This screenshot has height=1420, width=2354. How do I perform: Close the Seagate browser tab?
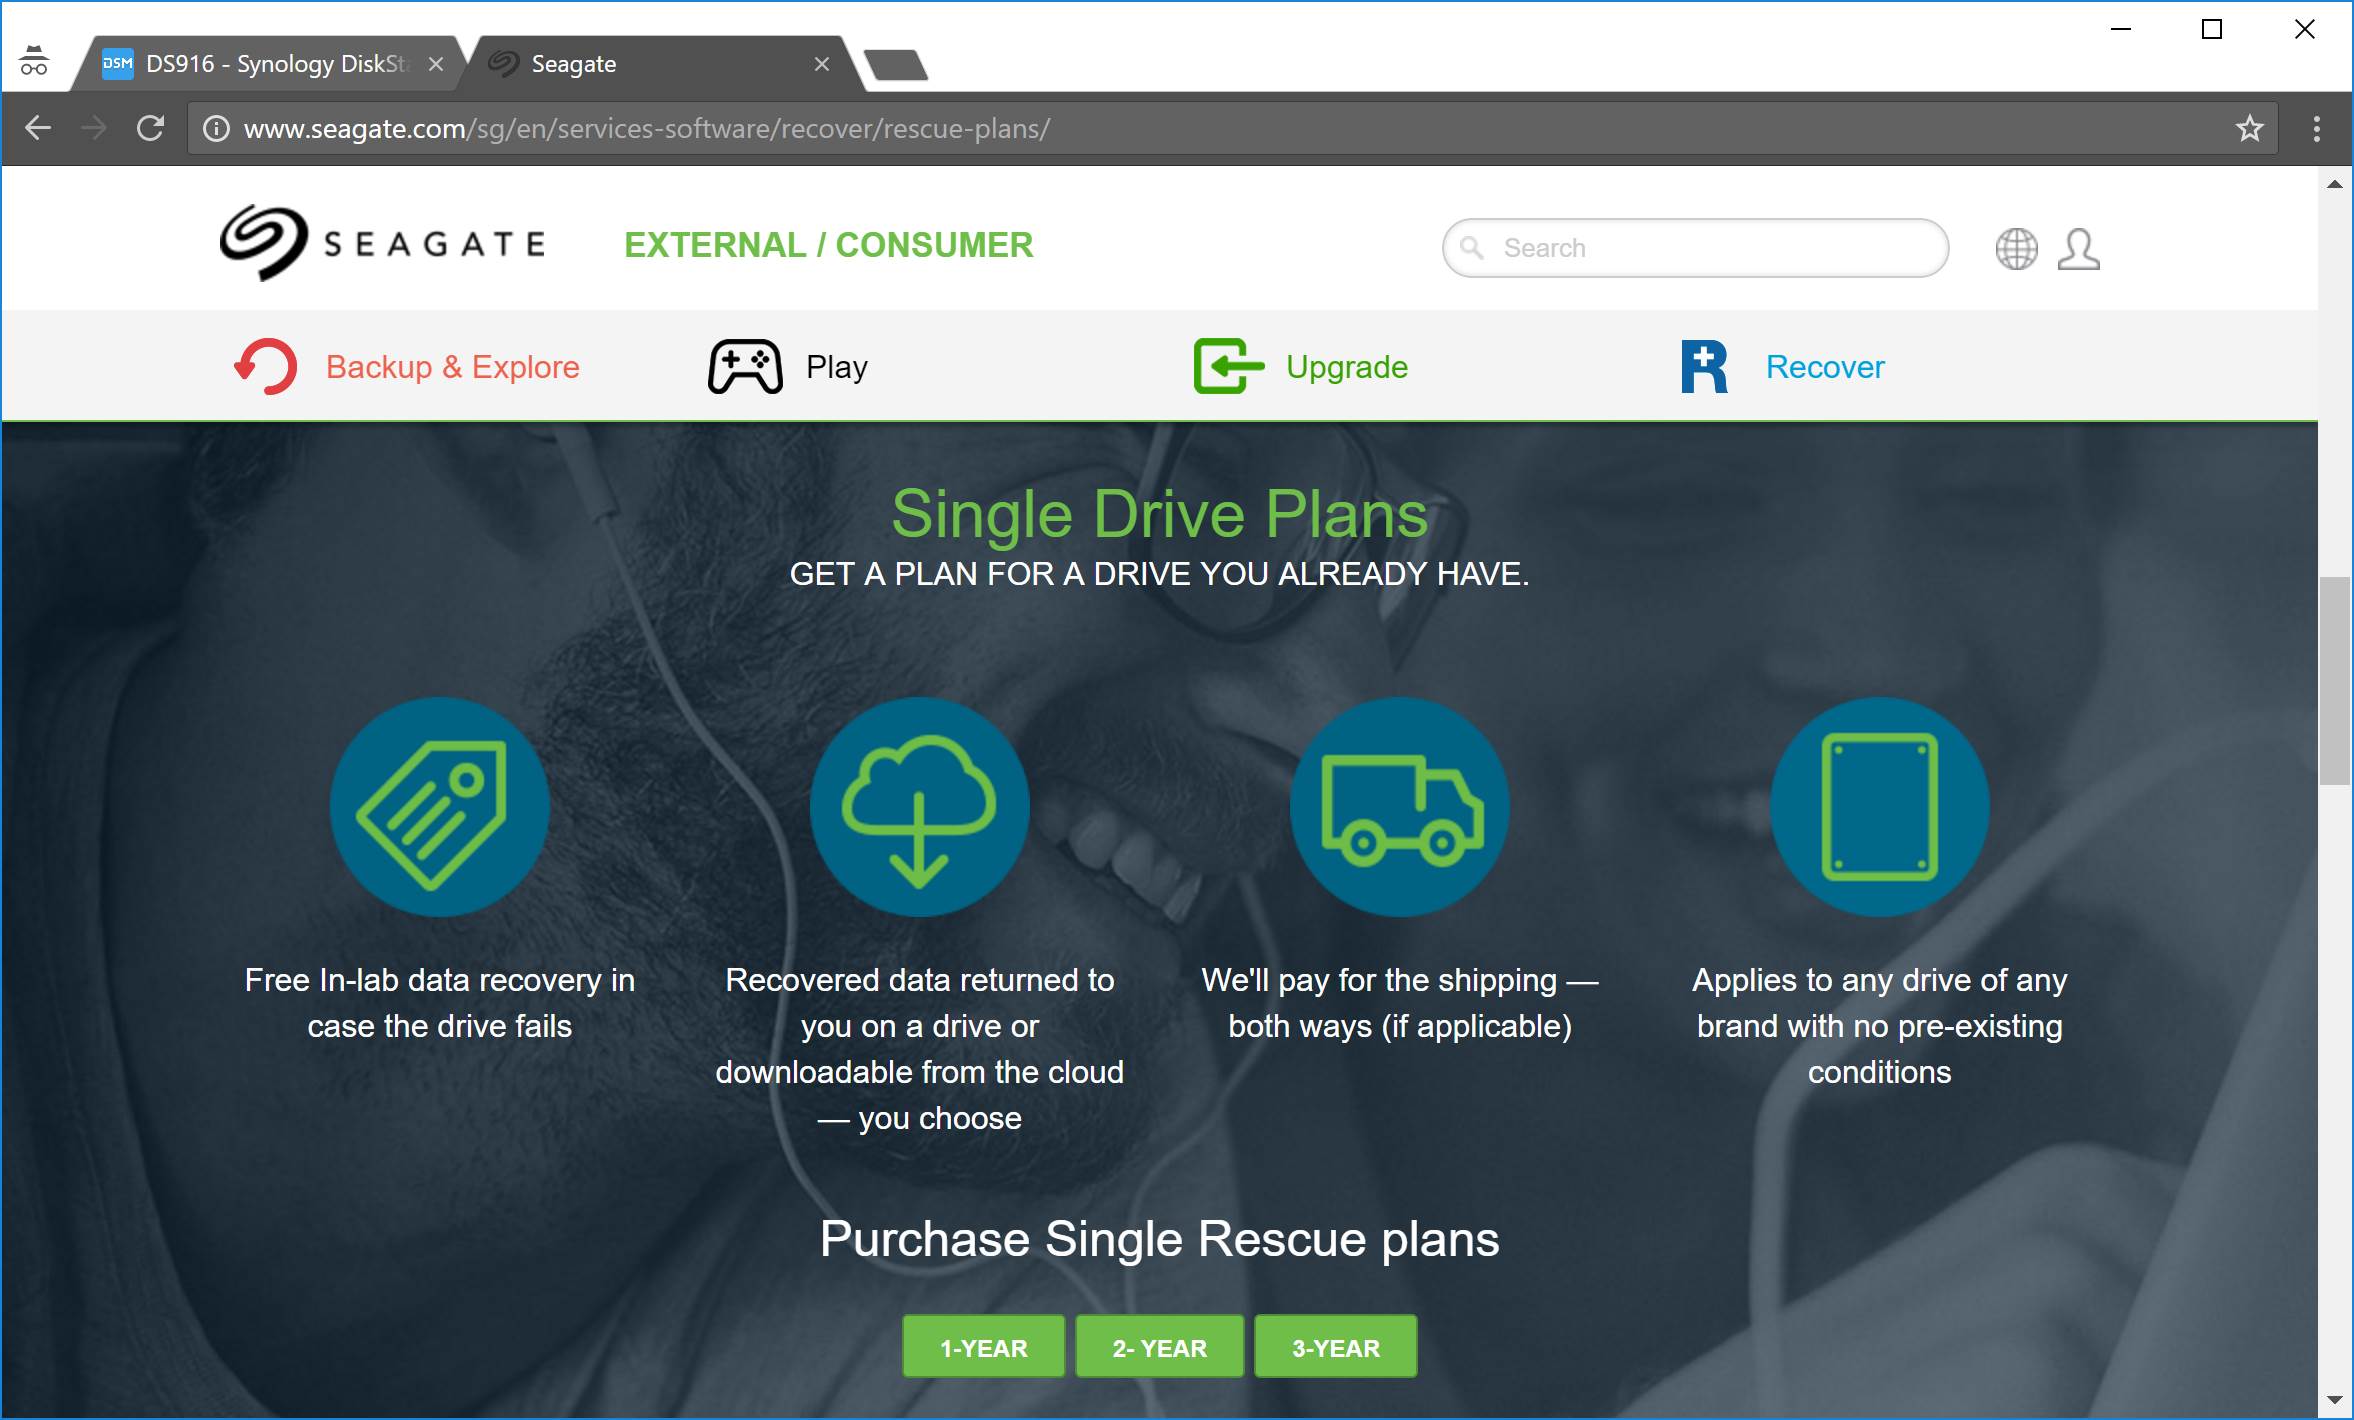click(822, 64)
